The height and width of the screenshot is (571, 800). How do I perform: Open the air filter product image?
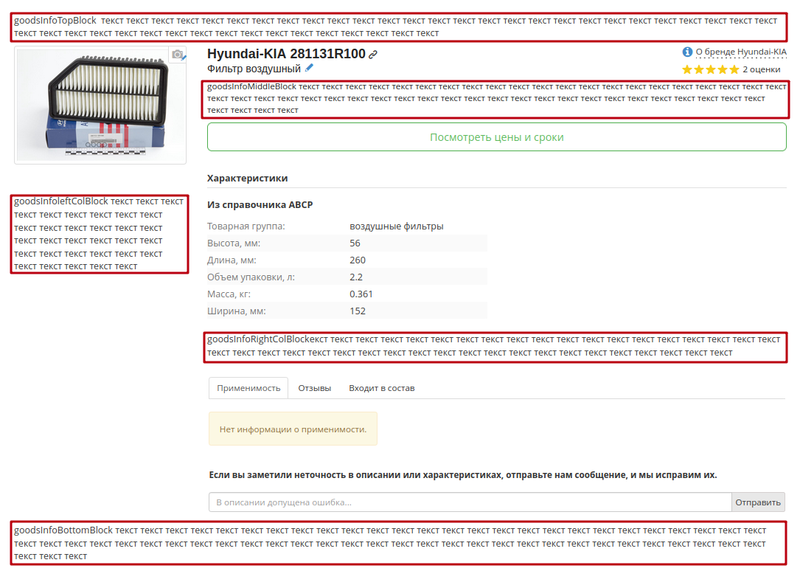pos(100,105)
